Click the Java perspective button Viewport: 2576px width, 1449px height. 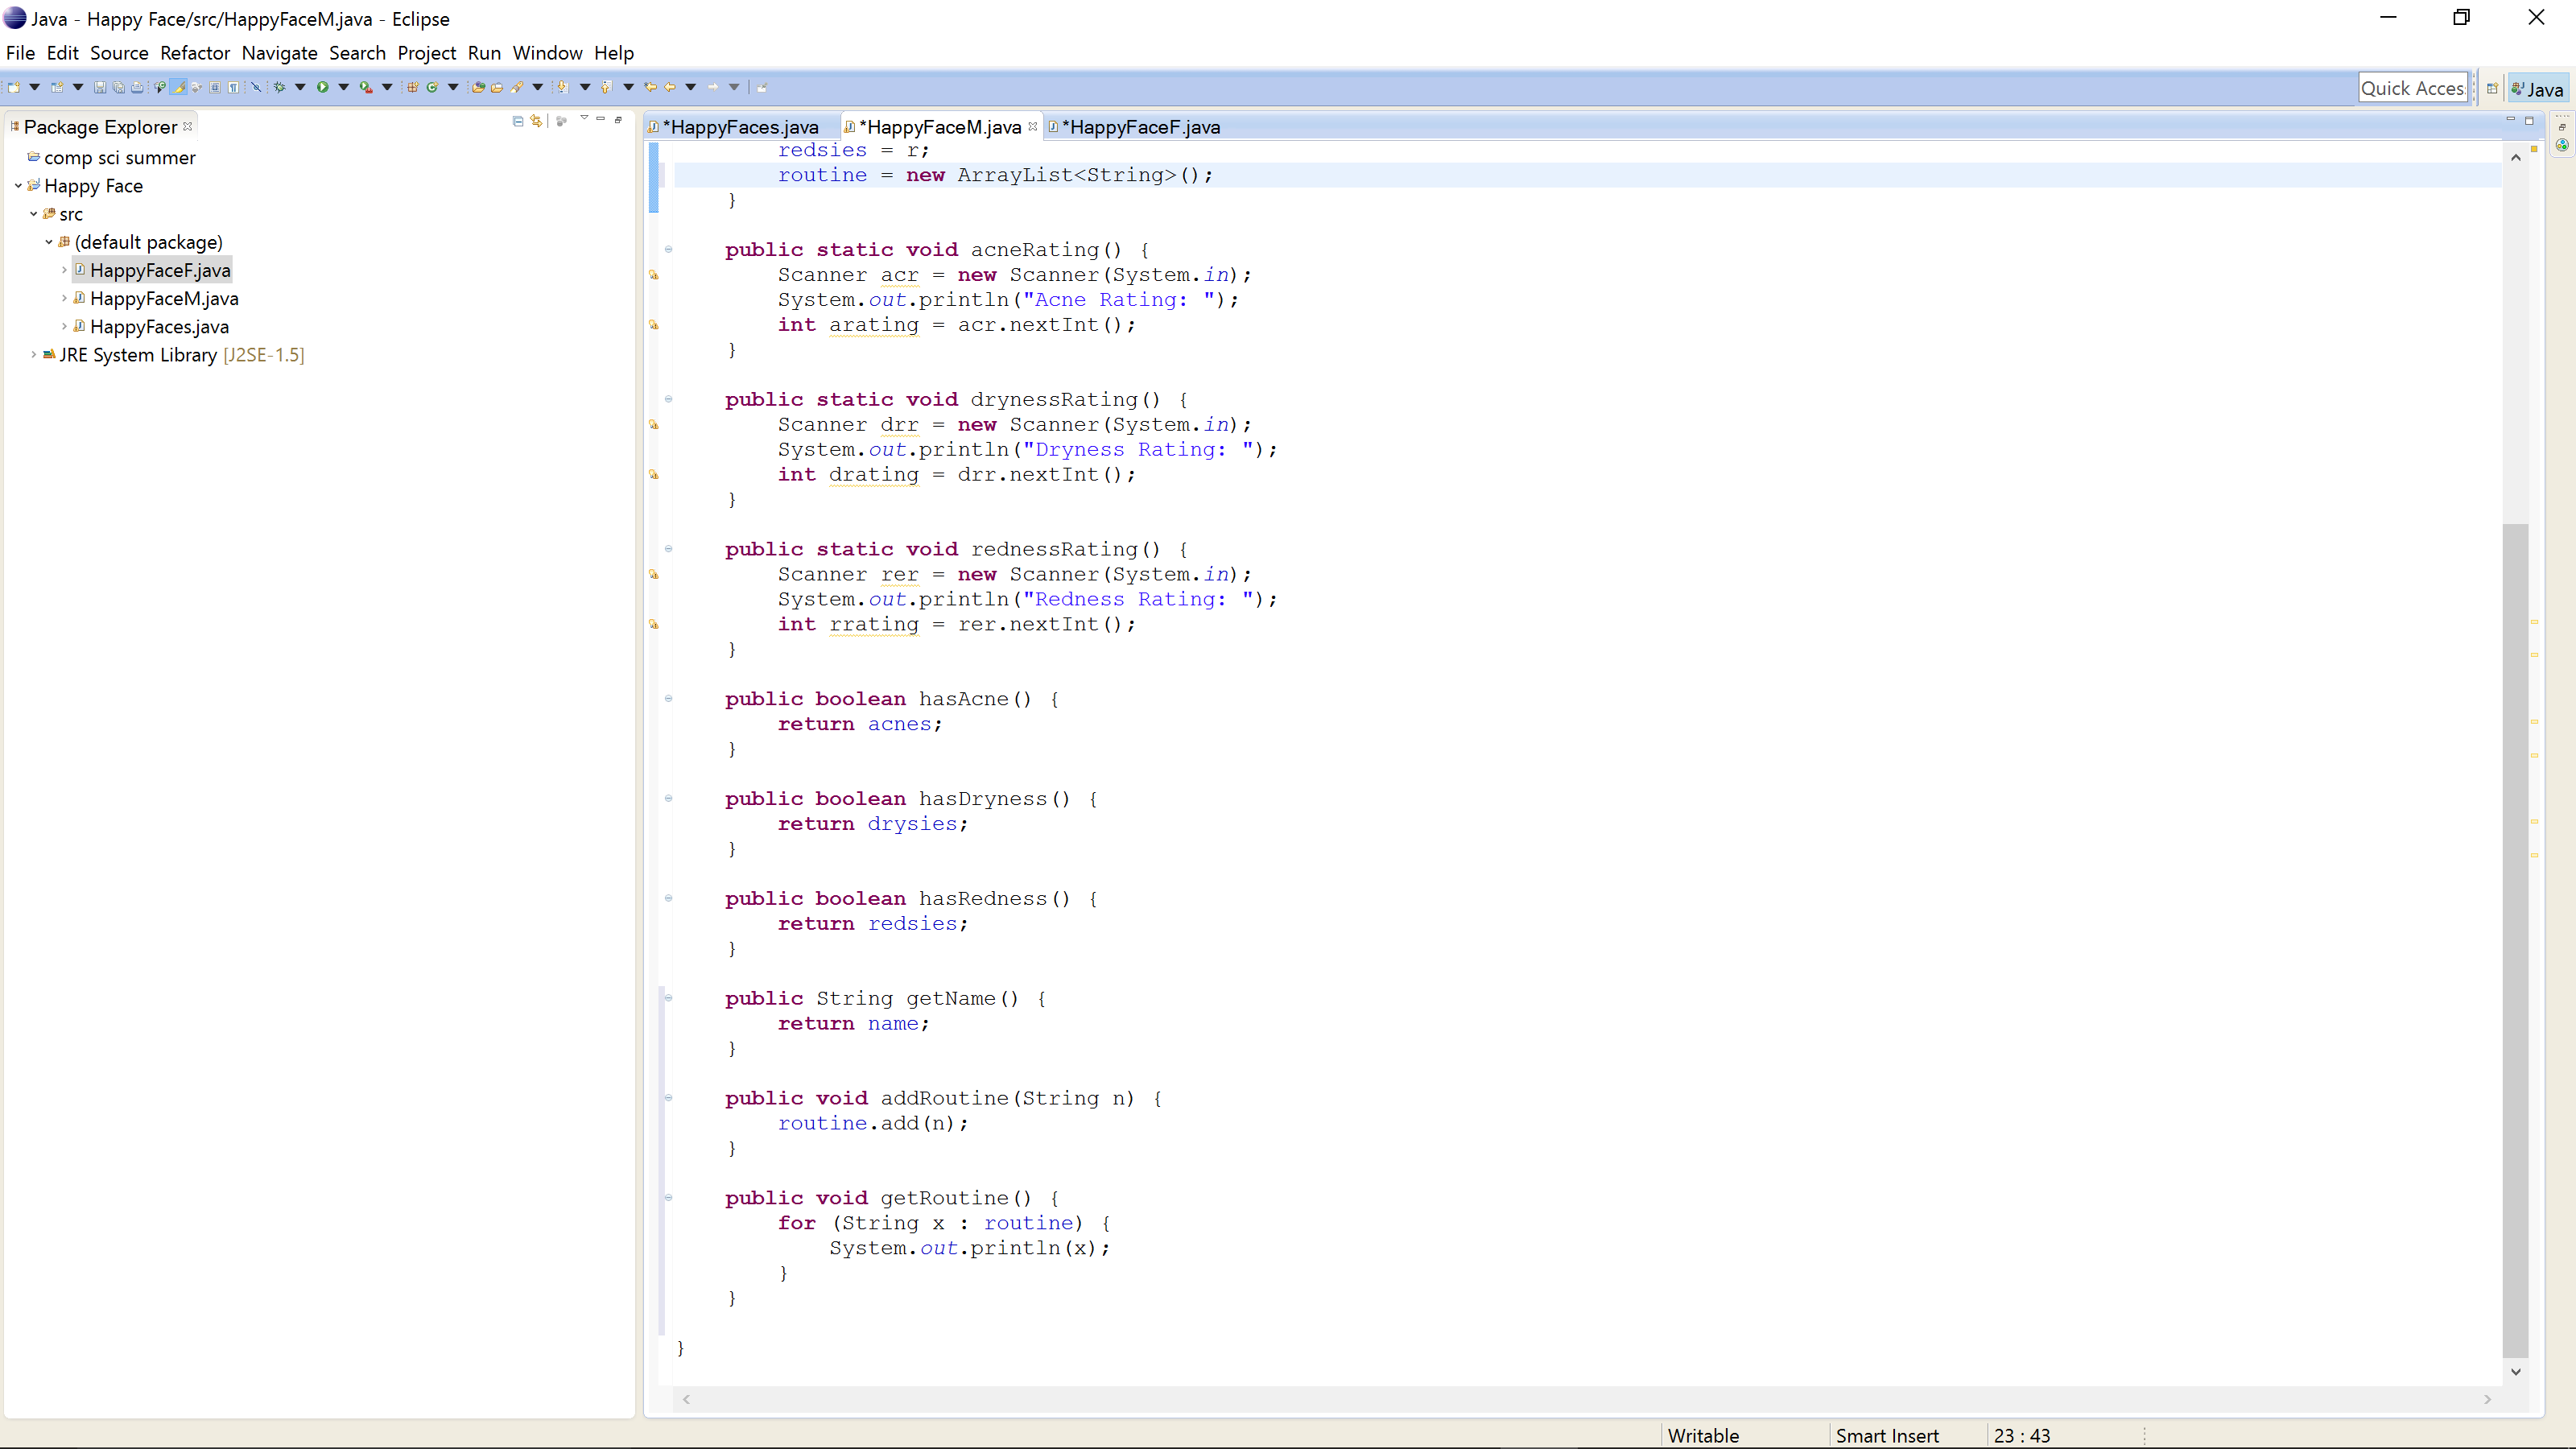(x=2538, y=89)
